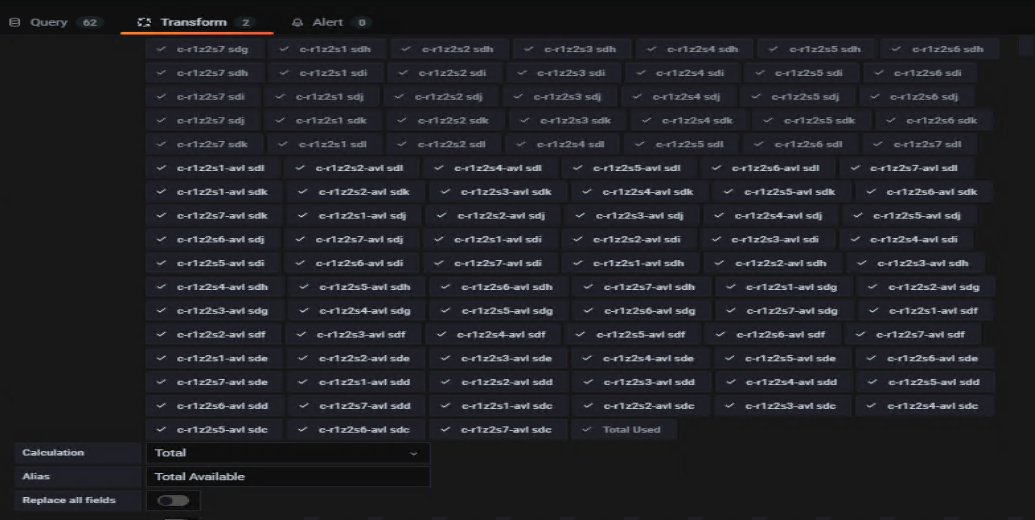Toggle field c-r1z2s1-avl sde

click(x=215, y=358)
